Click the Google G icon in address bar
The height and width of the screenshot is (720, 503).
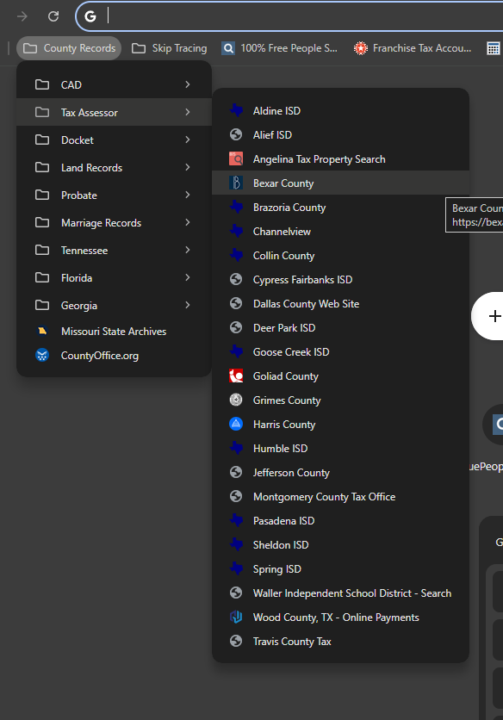tap(90, 17)
